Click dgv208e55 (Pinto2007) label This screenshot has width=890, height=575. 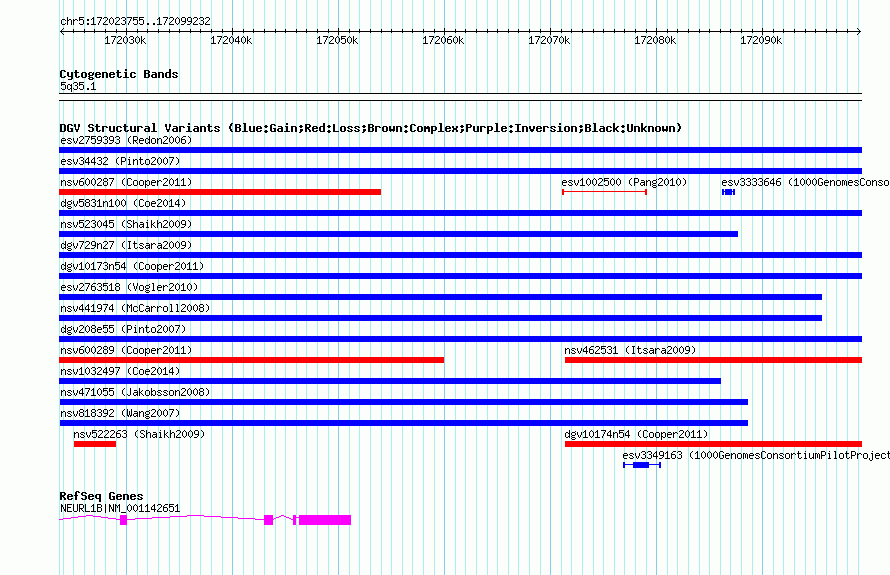coord(123,329)
